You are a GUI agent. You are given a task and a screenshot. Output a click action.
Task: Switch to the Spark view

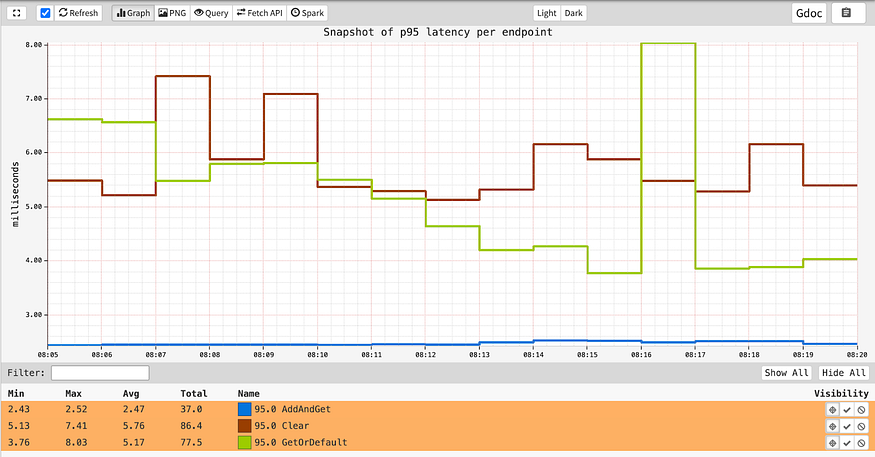[x=307, y=13]
